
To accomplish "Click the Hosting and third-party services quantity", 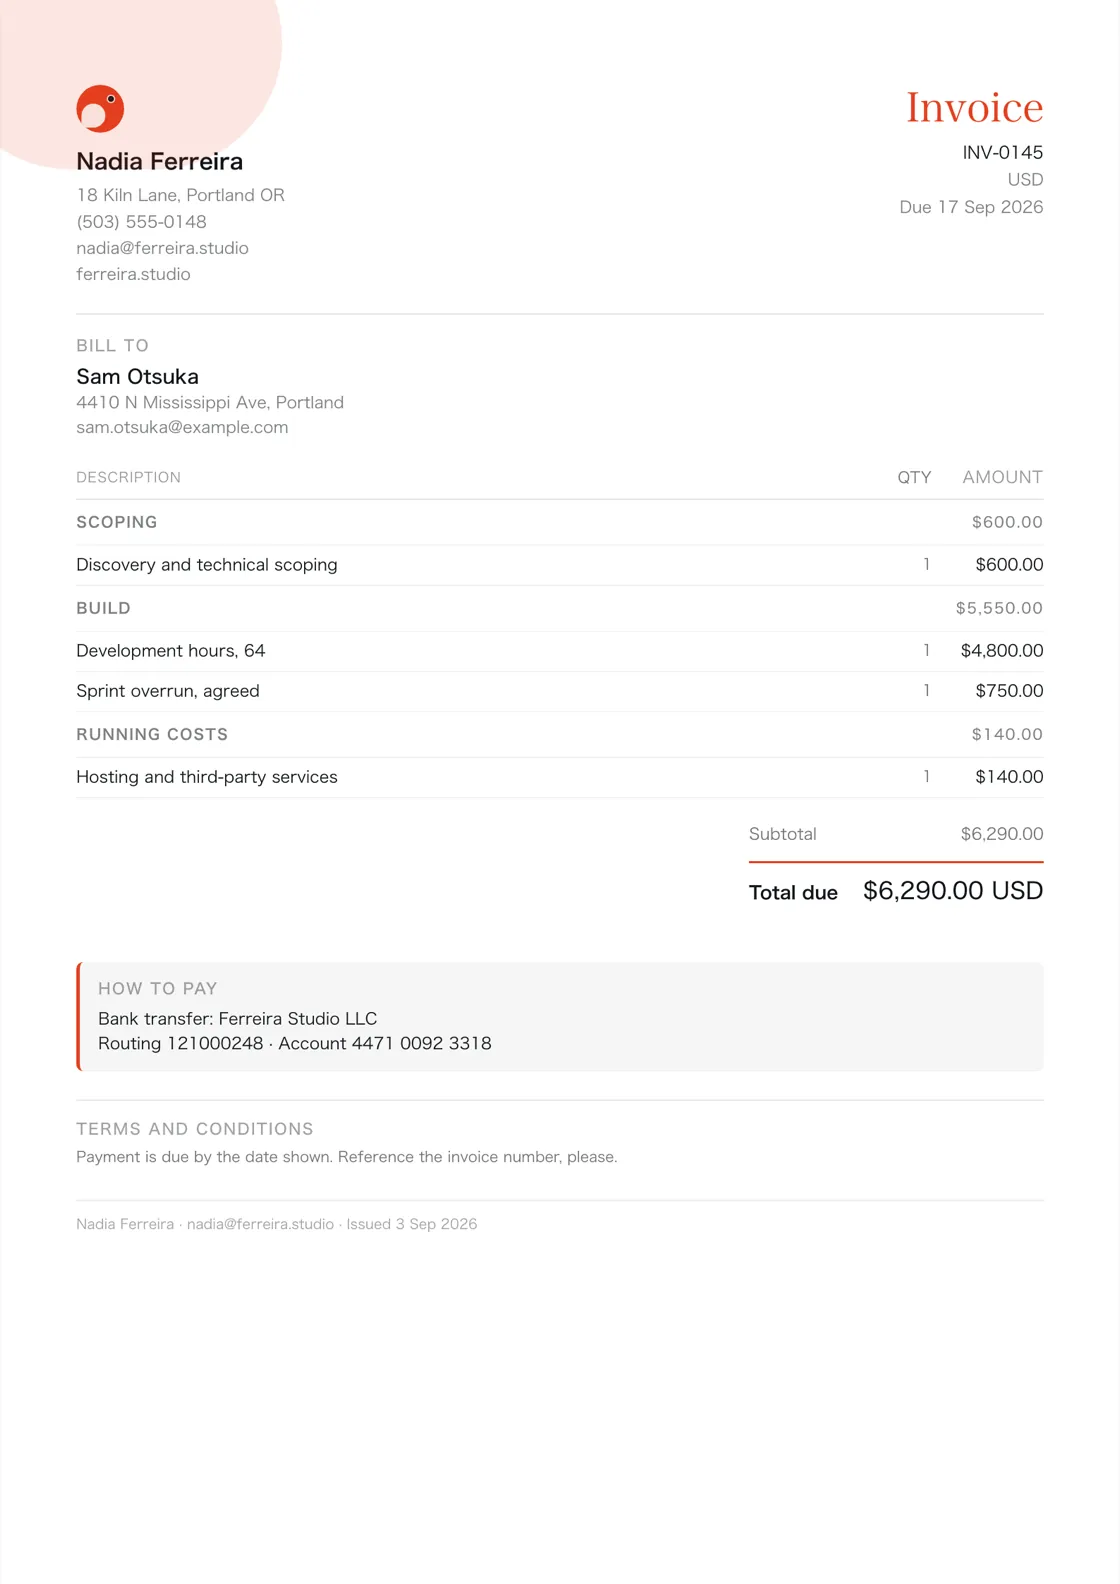I will pos(927,777).
